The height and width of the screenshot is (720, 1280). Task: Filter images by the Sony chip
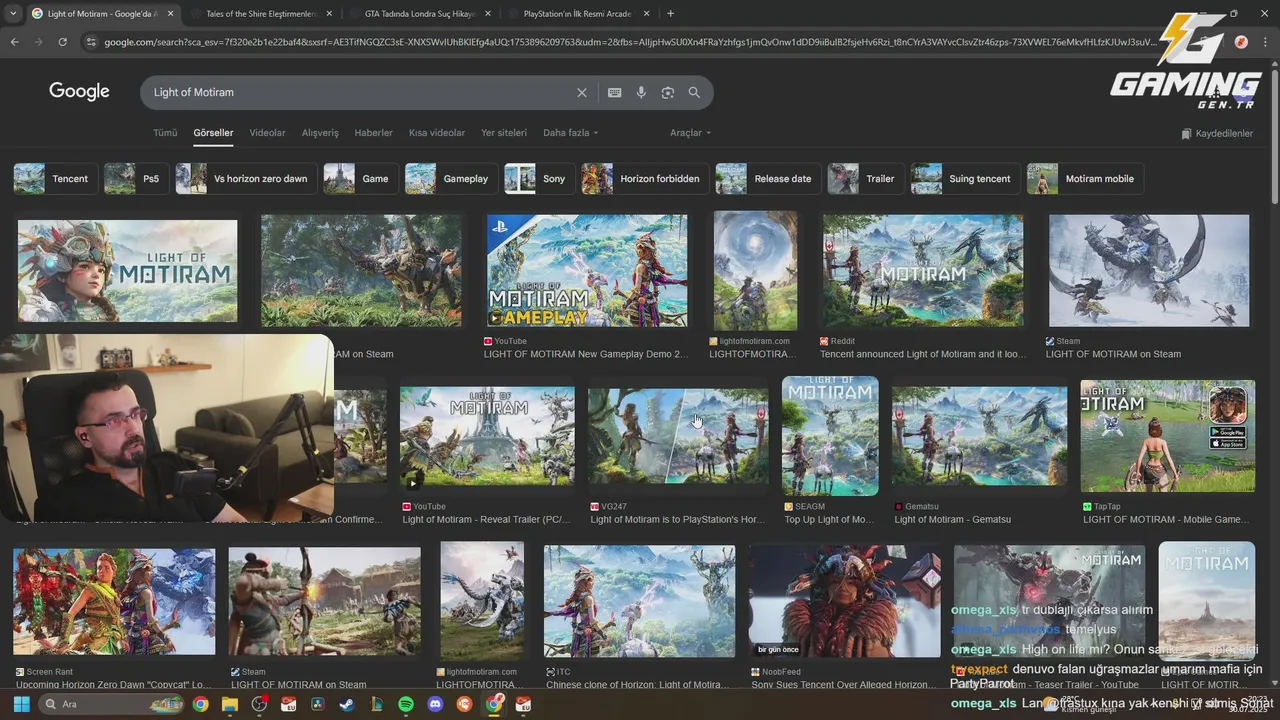pos(539,179)
